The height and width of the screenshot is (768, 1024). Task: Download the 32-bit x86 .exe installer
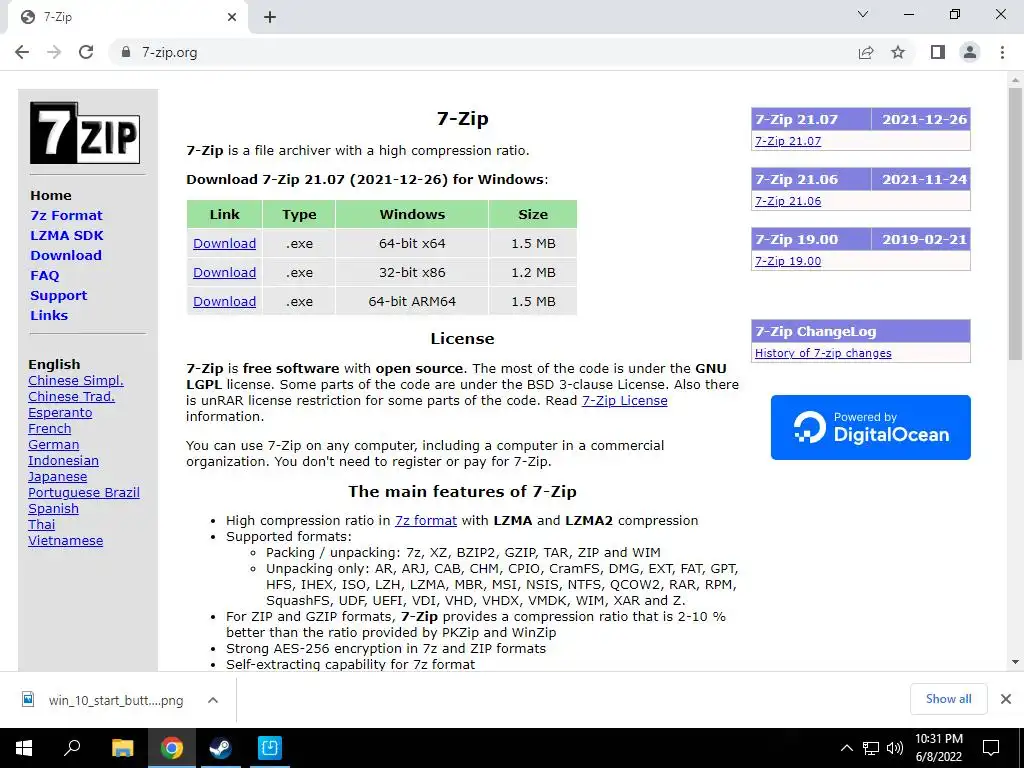pos(224,272)
